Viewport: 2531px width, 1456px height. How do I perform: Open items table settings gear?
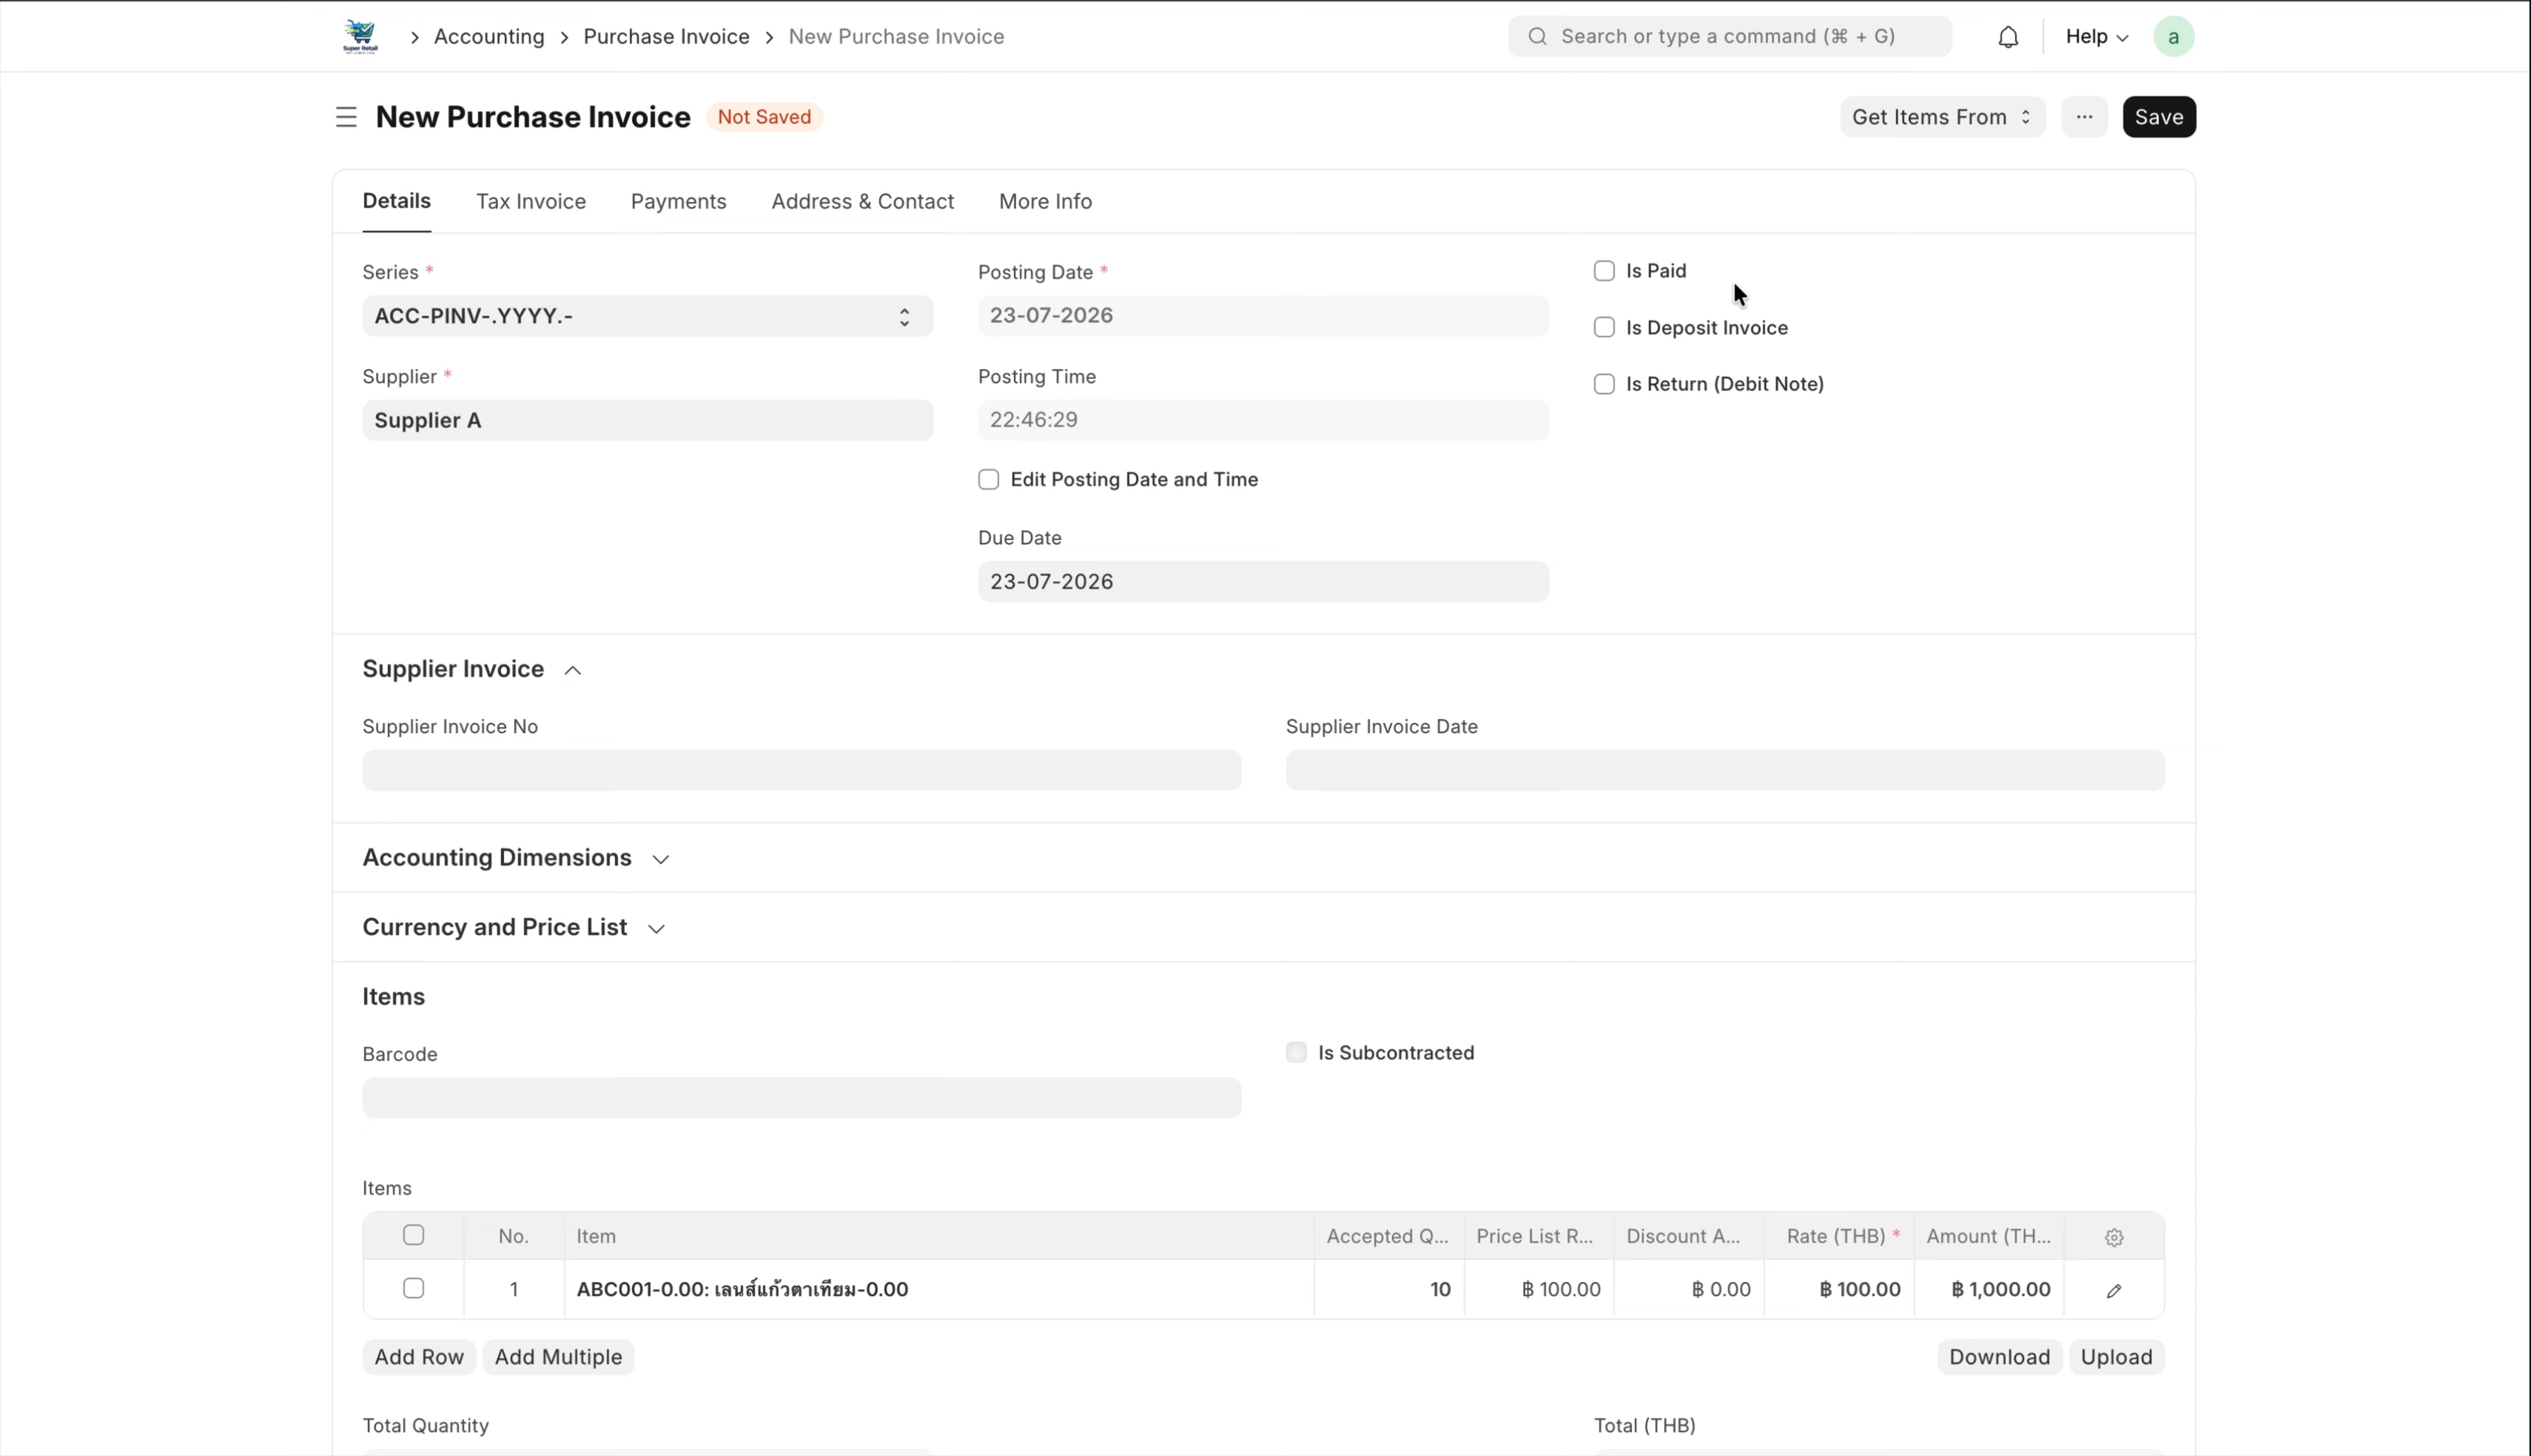2114,1237
